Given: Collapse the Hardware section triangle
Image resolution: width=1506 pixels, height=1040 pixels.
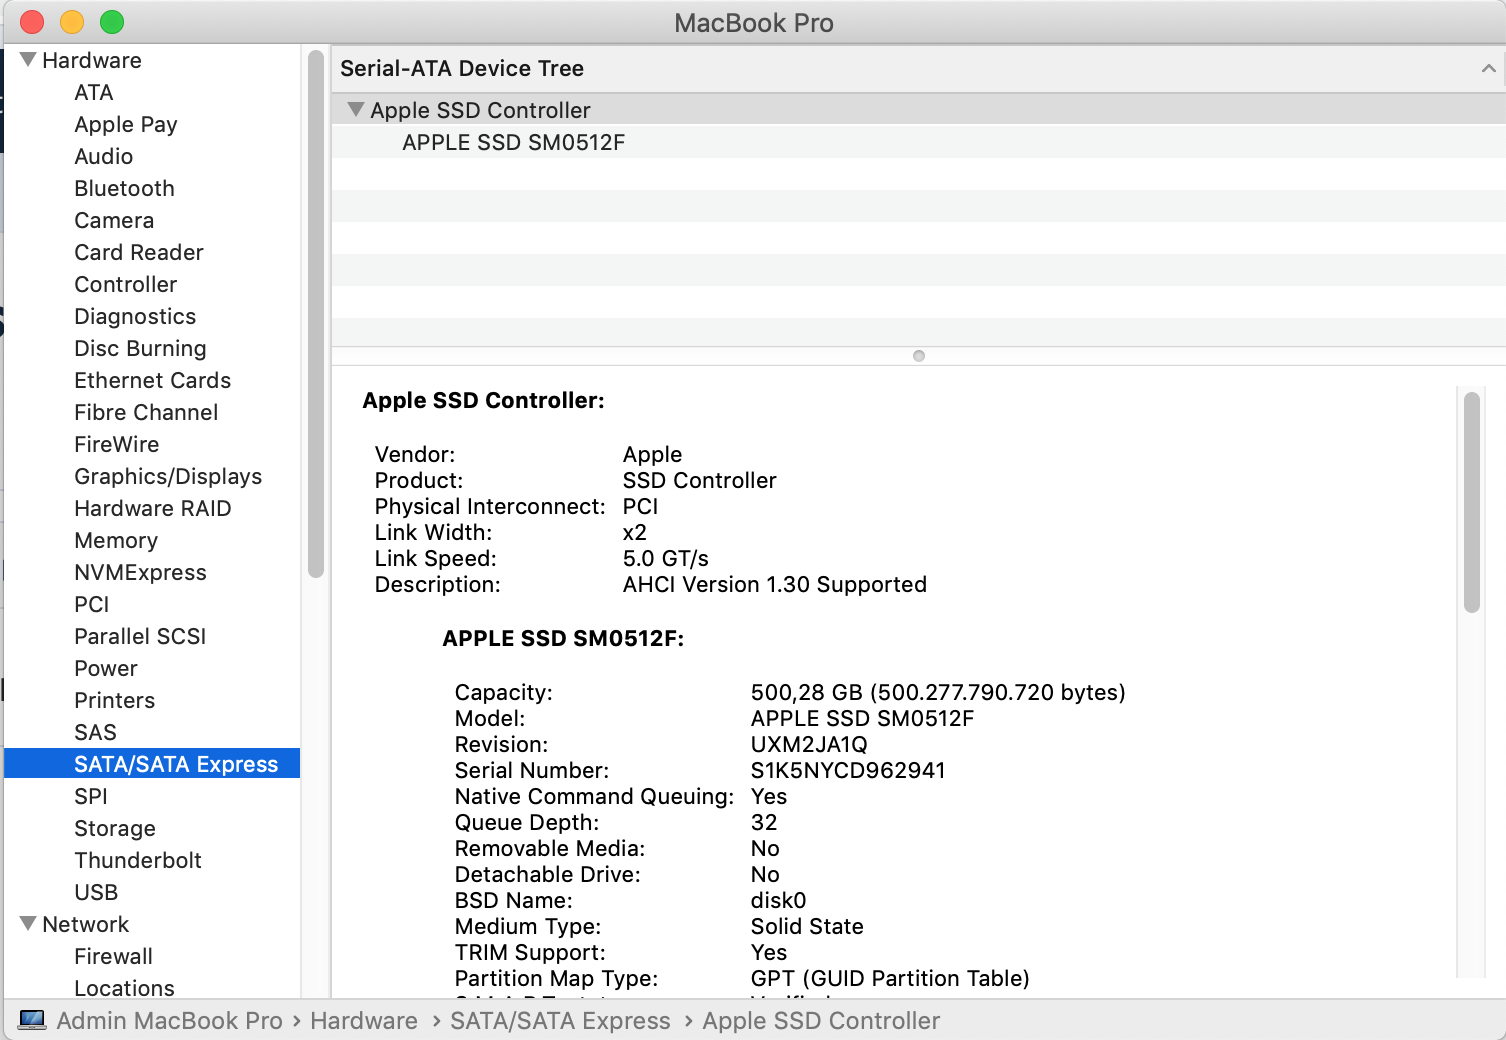Looking at the screenshot, I should 28,60.
